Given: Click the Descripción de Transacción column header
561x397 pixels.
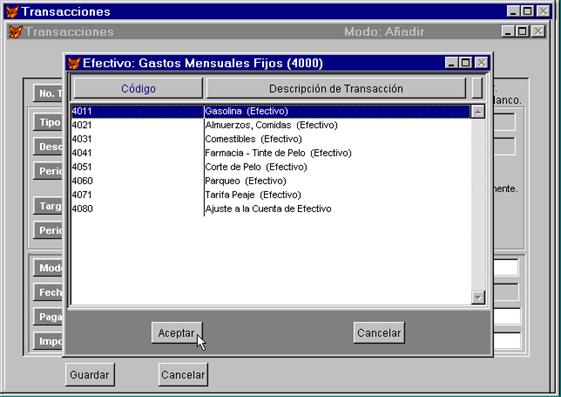Looking at the screenshot, I should coord(336,88).
